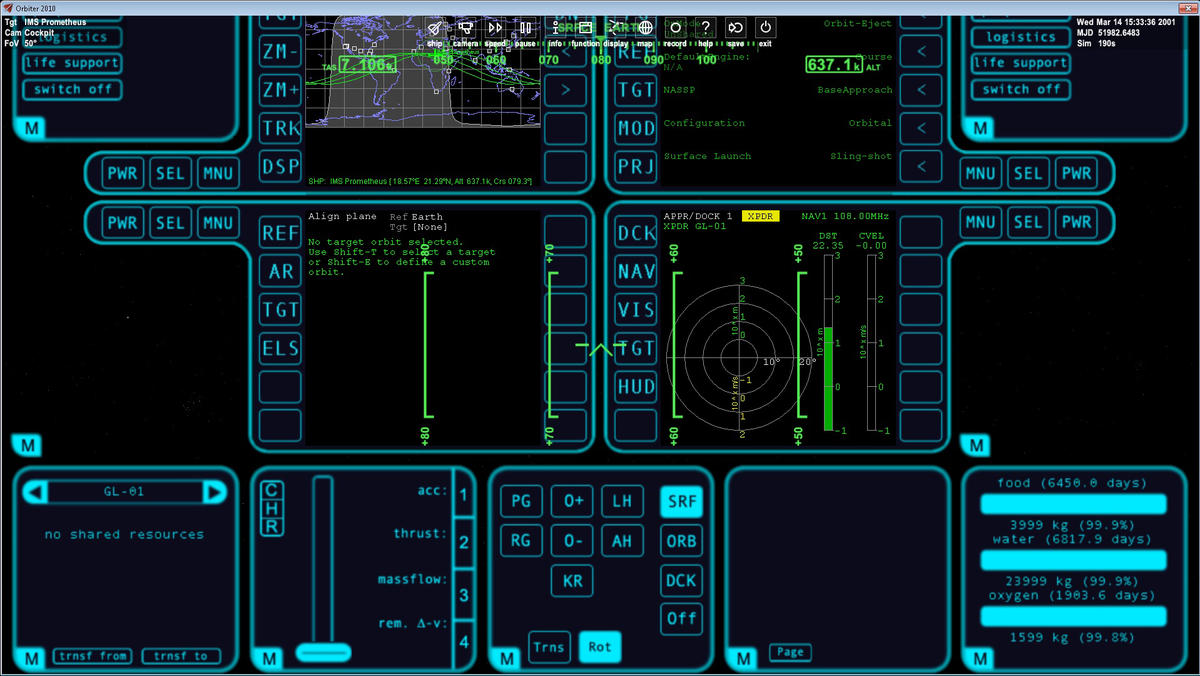Toggle LH level horizon autopilot
Image resolution: width=1200 pixels, height=676 pixels.
point(622,502)
